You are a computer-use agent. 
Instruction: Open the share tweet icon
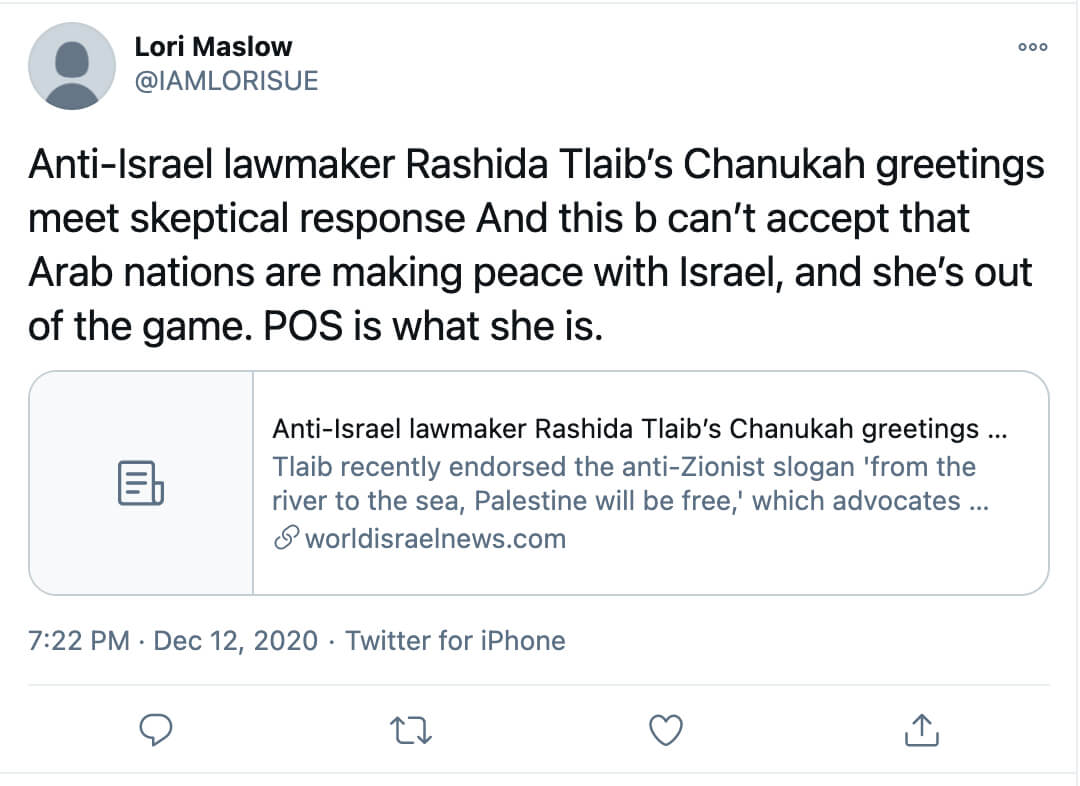tap(919, 731)
